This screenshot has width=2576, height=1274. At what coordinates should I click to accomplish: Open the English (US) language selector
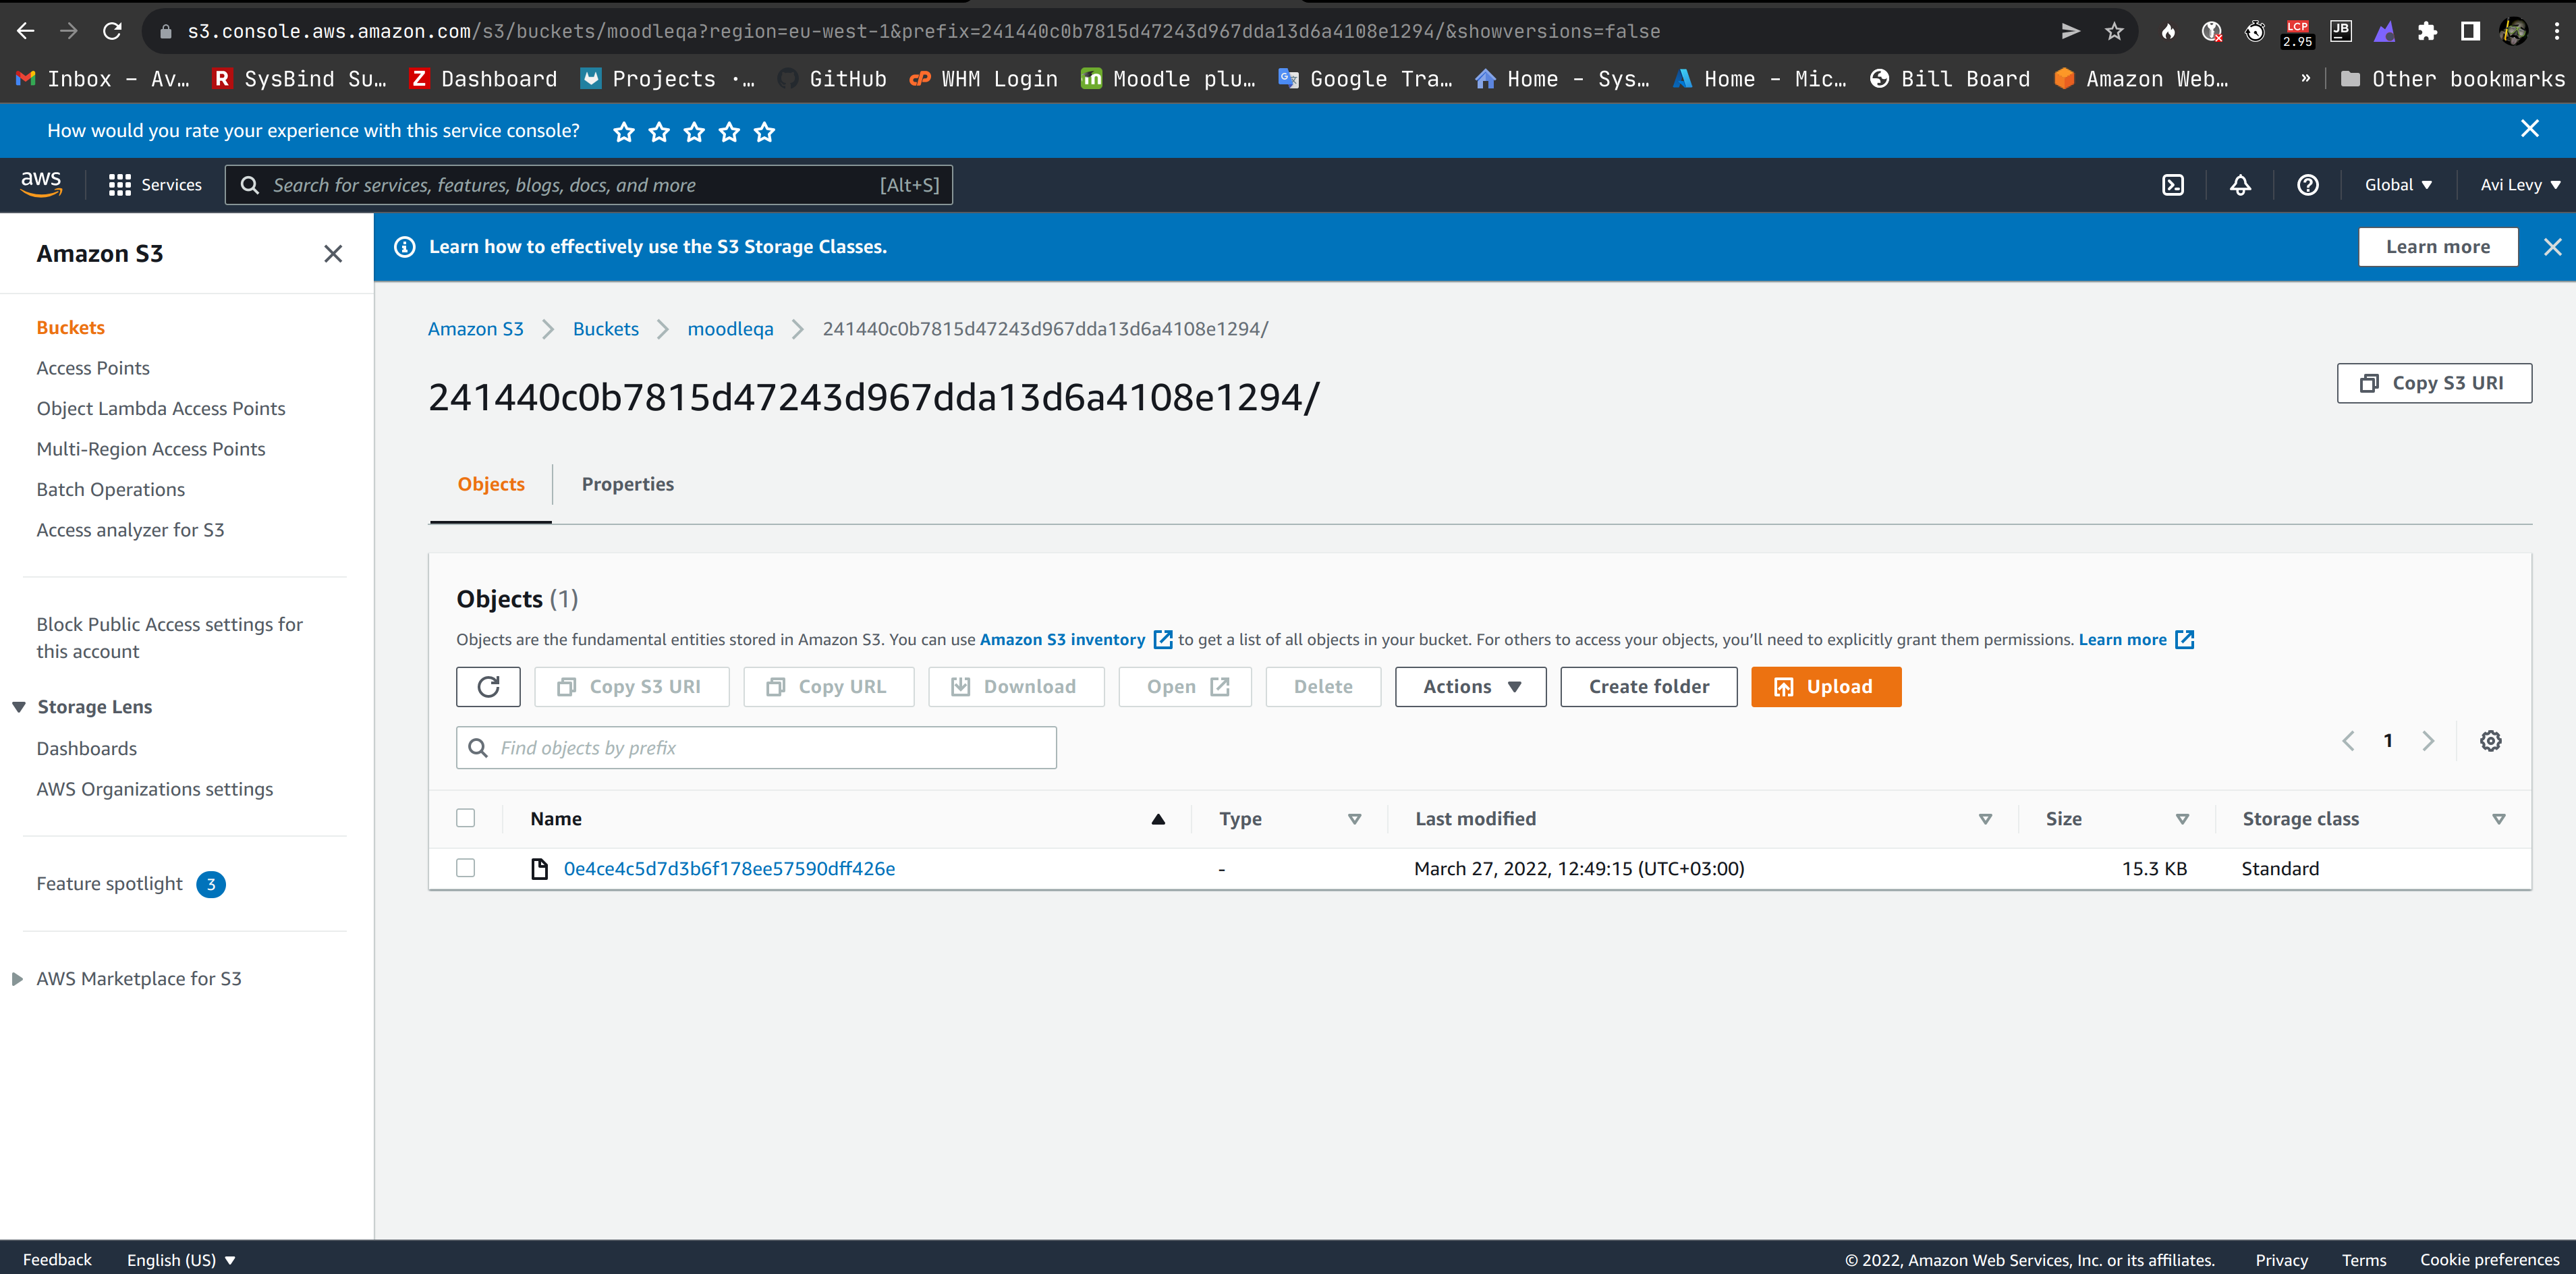coord(181,1260)
